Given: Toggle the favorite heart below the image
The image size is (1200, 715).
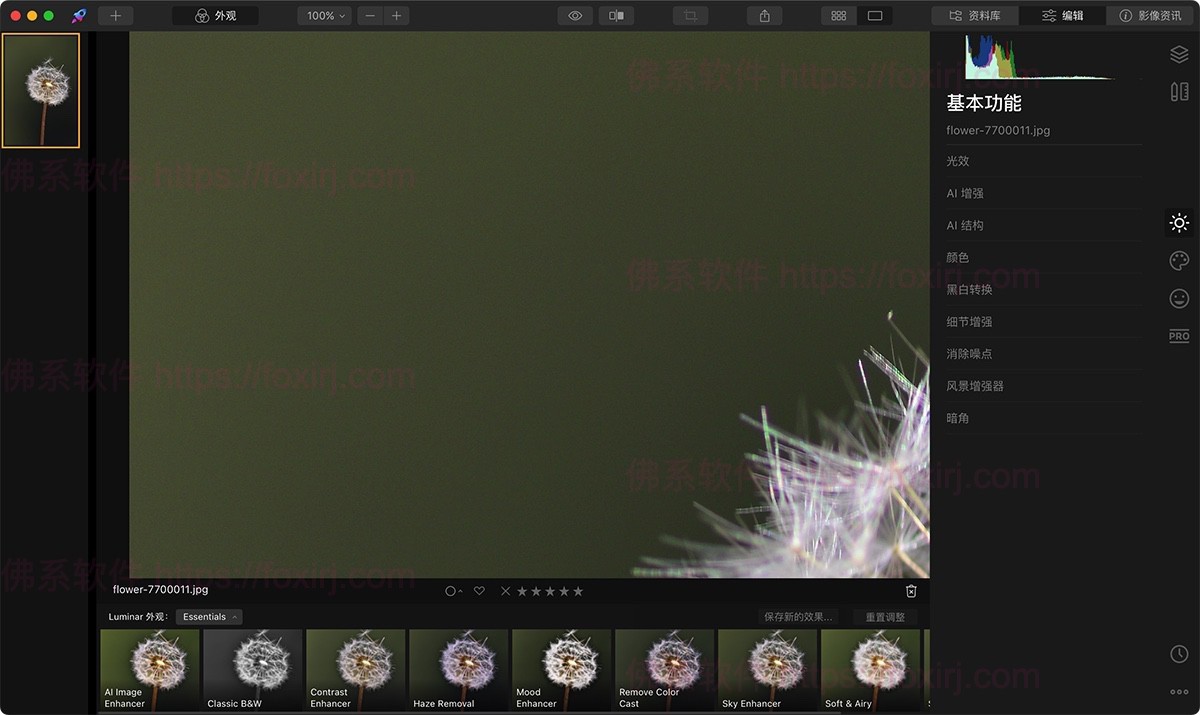Looking at the screenshot, I should point(479,591).
